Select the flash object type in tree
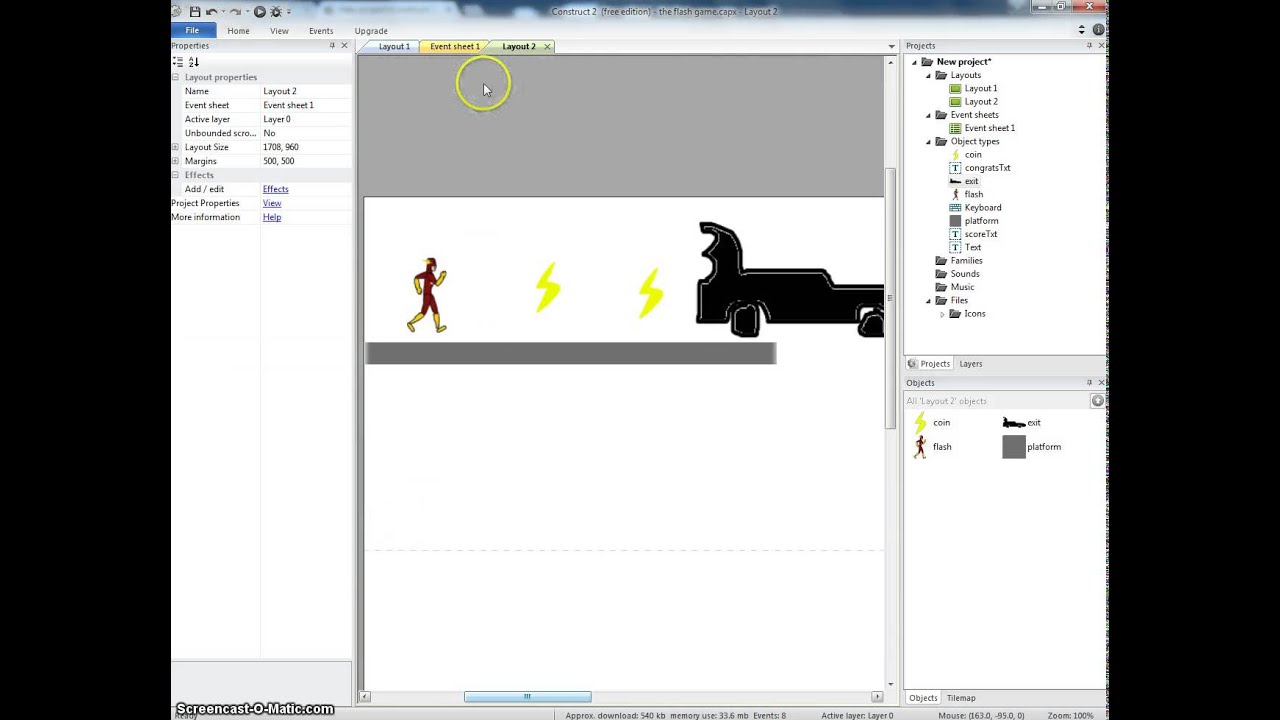Viewport: 1280px width, 720px height. pyautogui.click(x=974, y=194)
